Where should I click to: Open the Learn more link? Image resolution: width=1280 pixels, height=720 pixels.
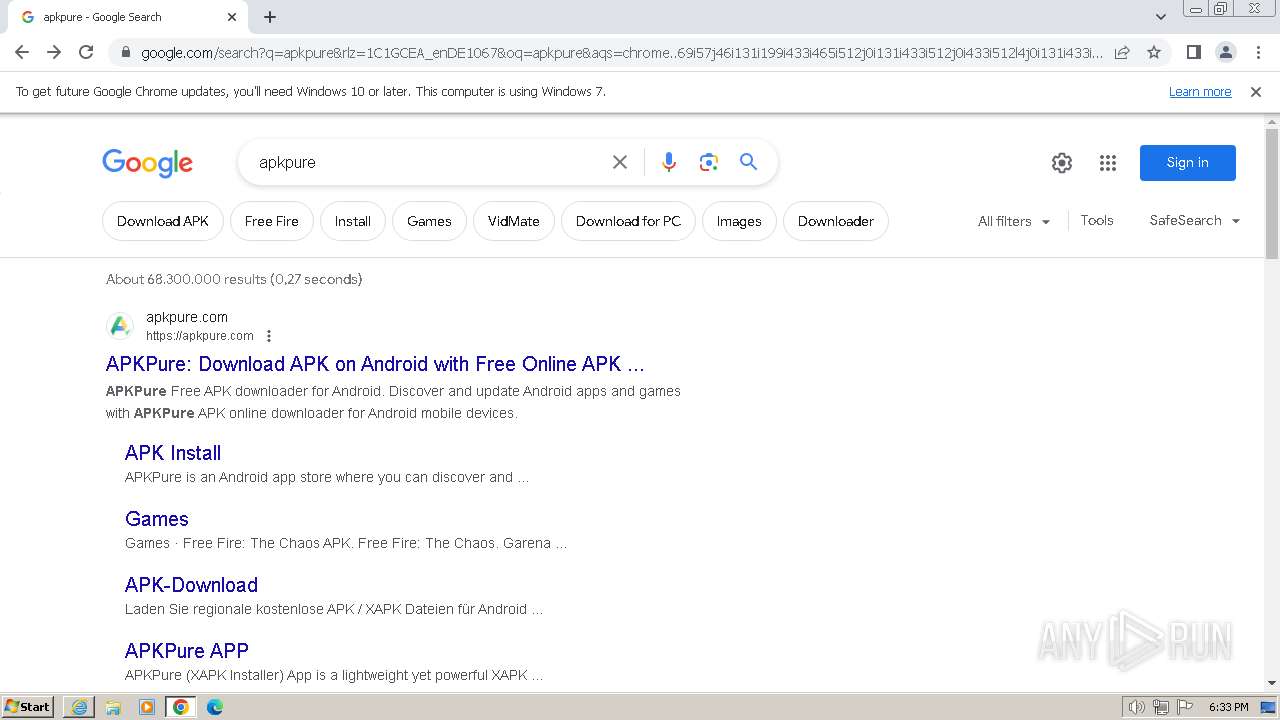click(x=1200, y=92)
